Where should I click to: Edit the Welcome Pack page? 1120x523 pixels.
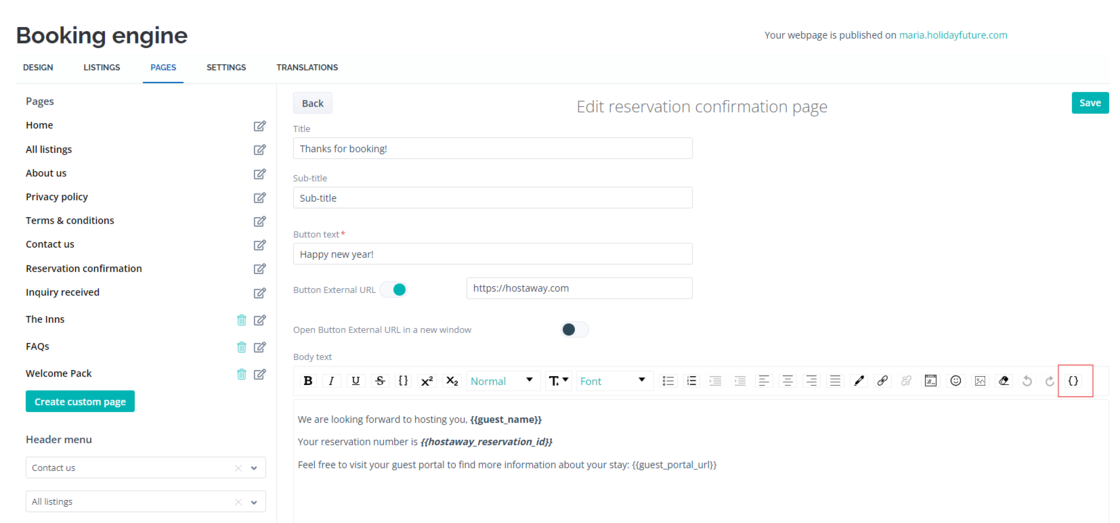[260, 374]
